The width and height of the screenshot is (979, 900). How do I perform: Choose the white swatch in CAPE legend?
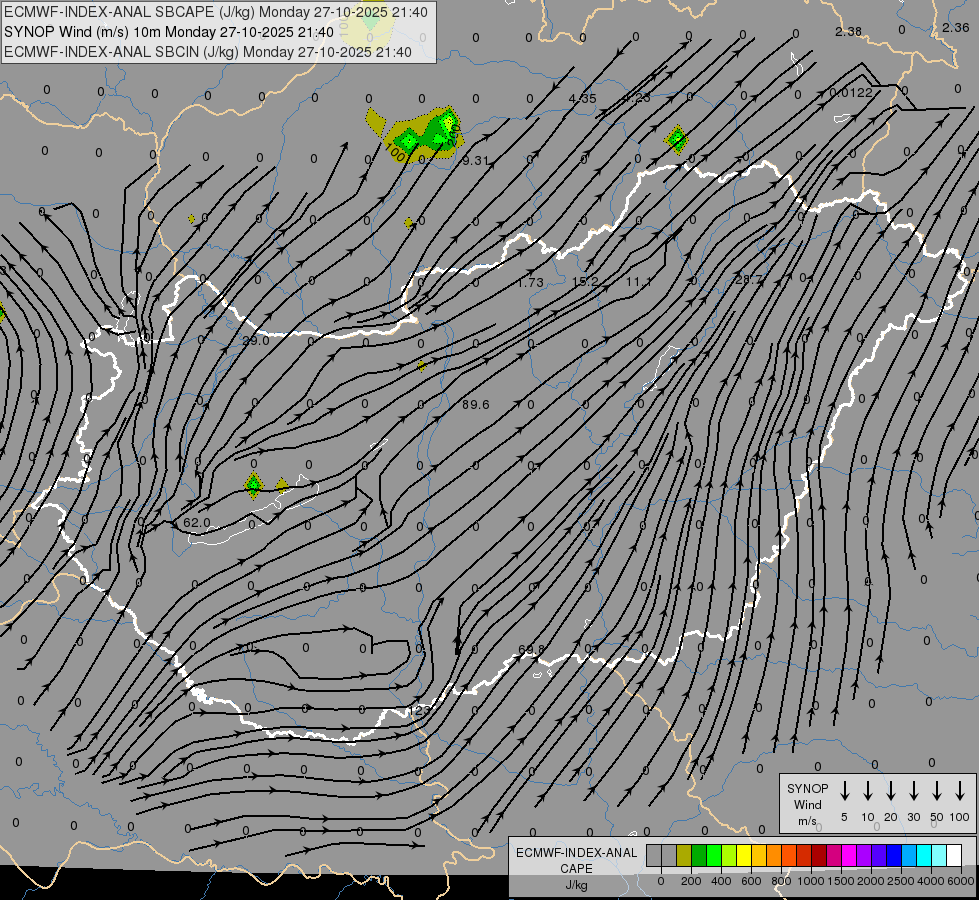954,856
